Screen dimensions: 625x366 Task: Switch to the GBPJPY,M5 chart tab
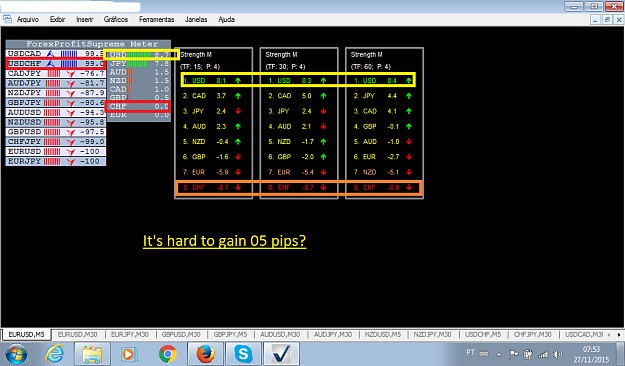(x=230, y=335)
